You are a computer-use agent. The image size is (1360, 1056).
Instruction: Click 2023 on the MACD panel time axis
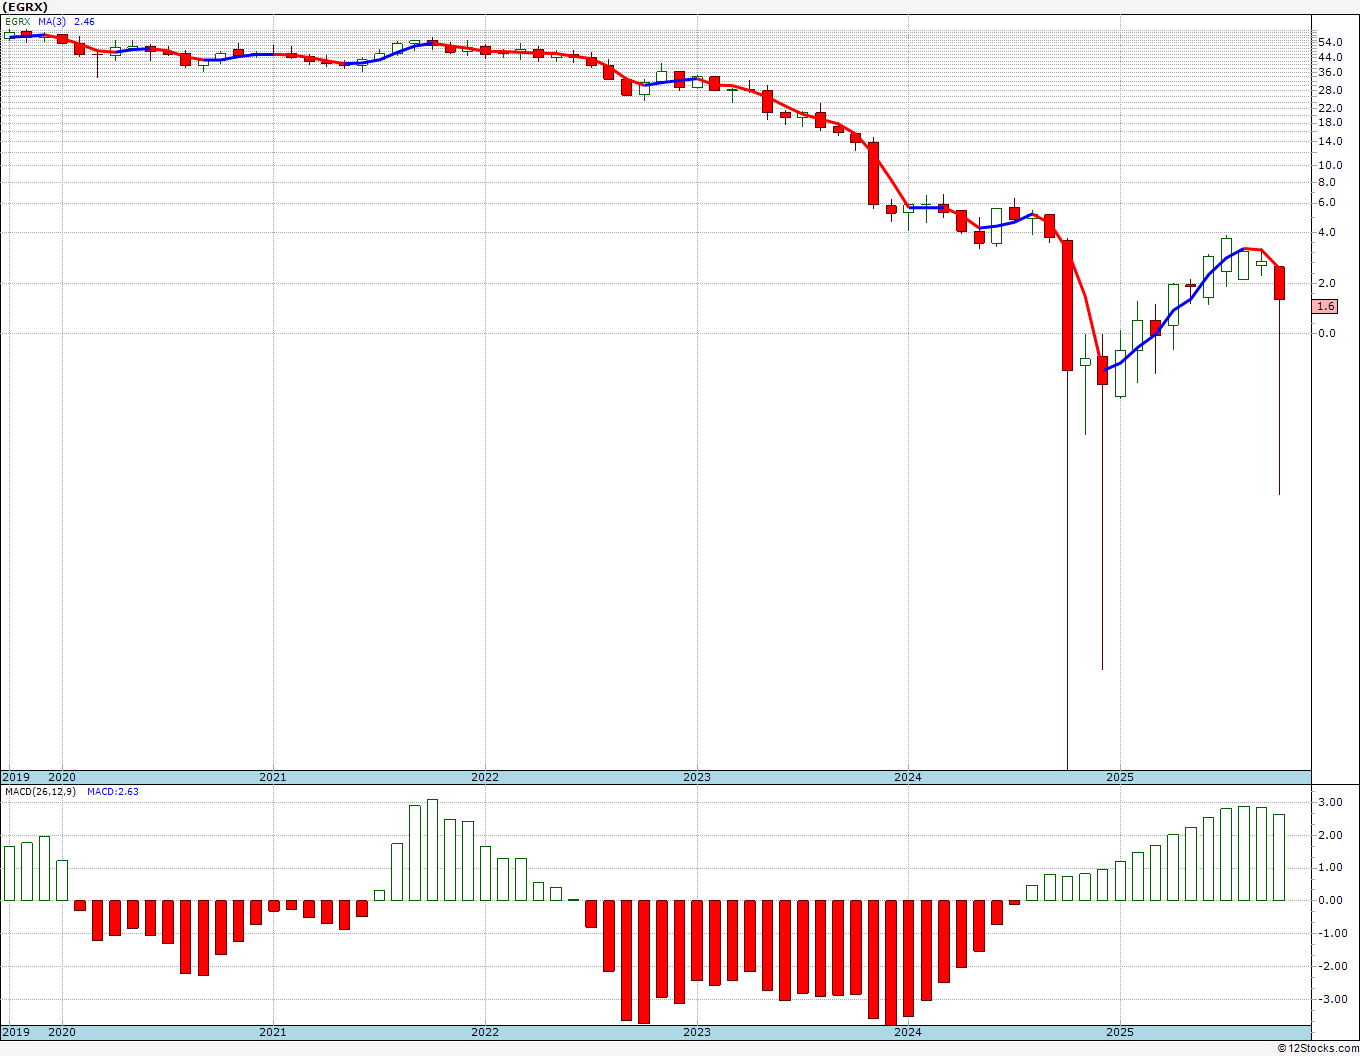tap(697, 1032)
